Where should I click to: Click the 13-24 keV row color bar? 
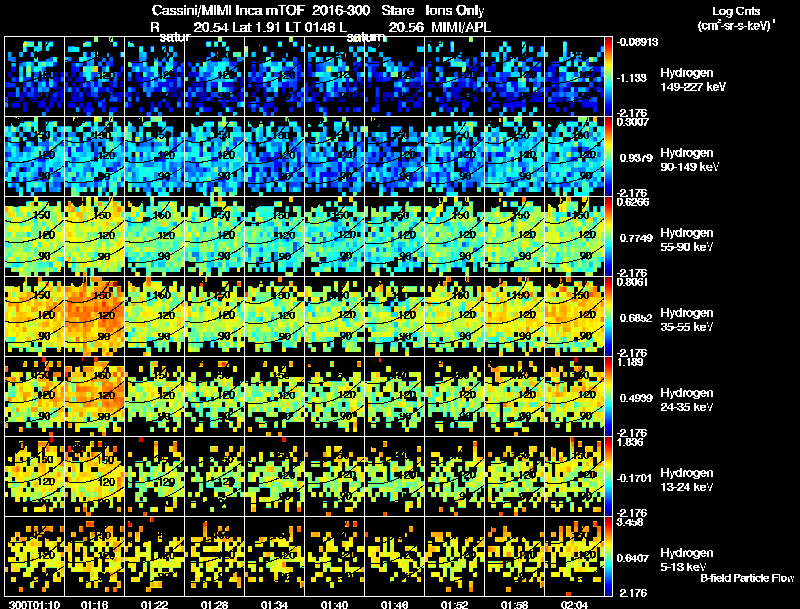pyautogui.click(x=608, y=477)
